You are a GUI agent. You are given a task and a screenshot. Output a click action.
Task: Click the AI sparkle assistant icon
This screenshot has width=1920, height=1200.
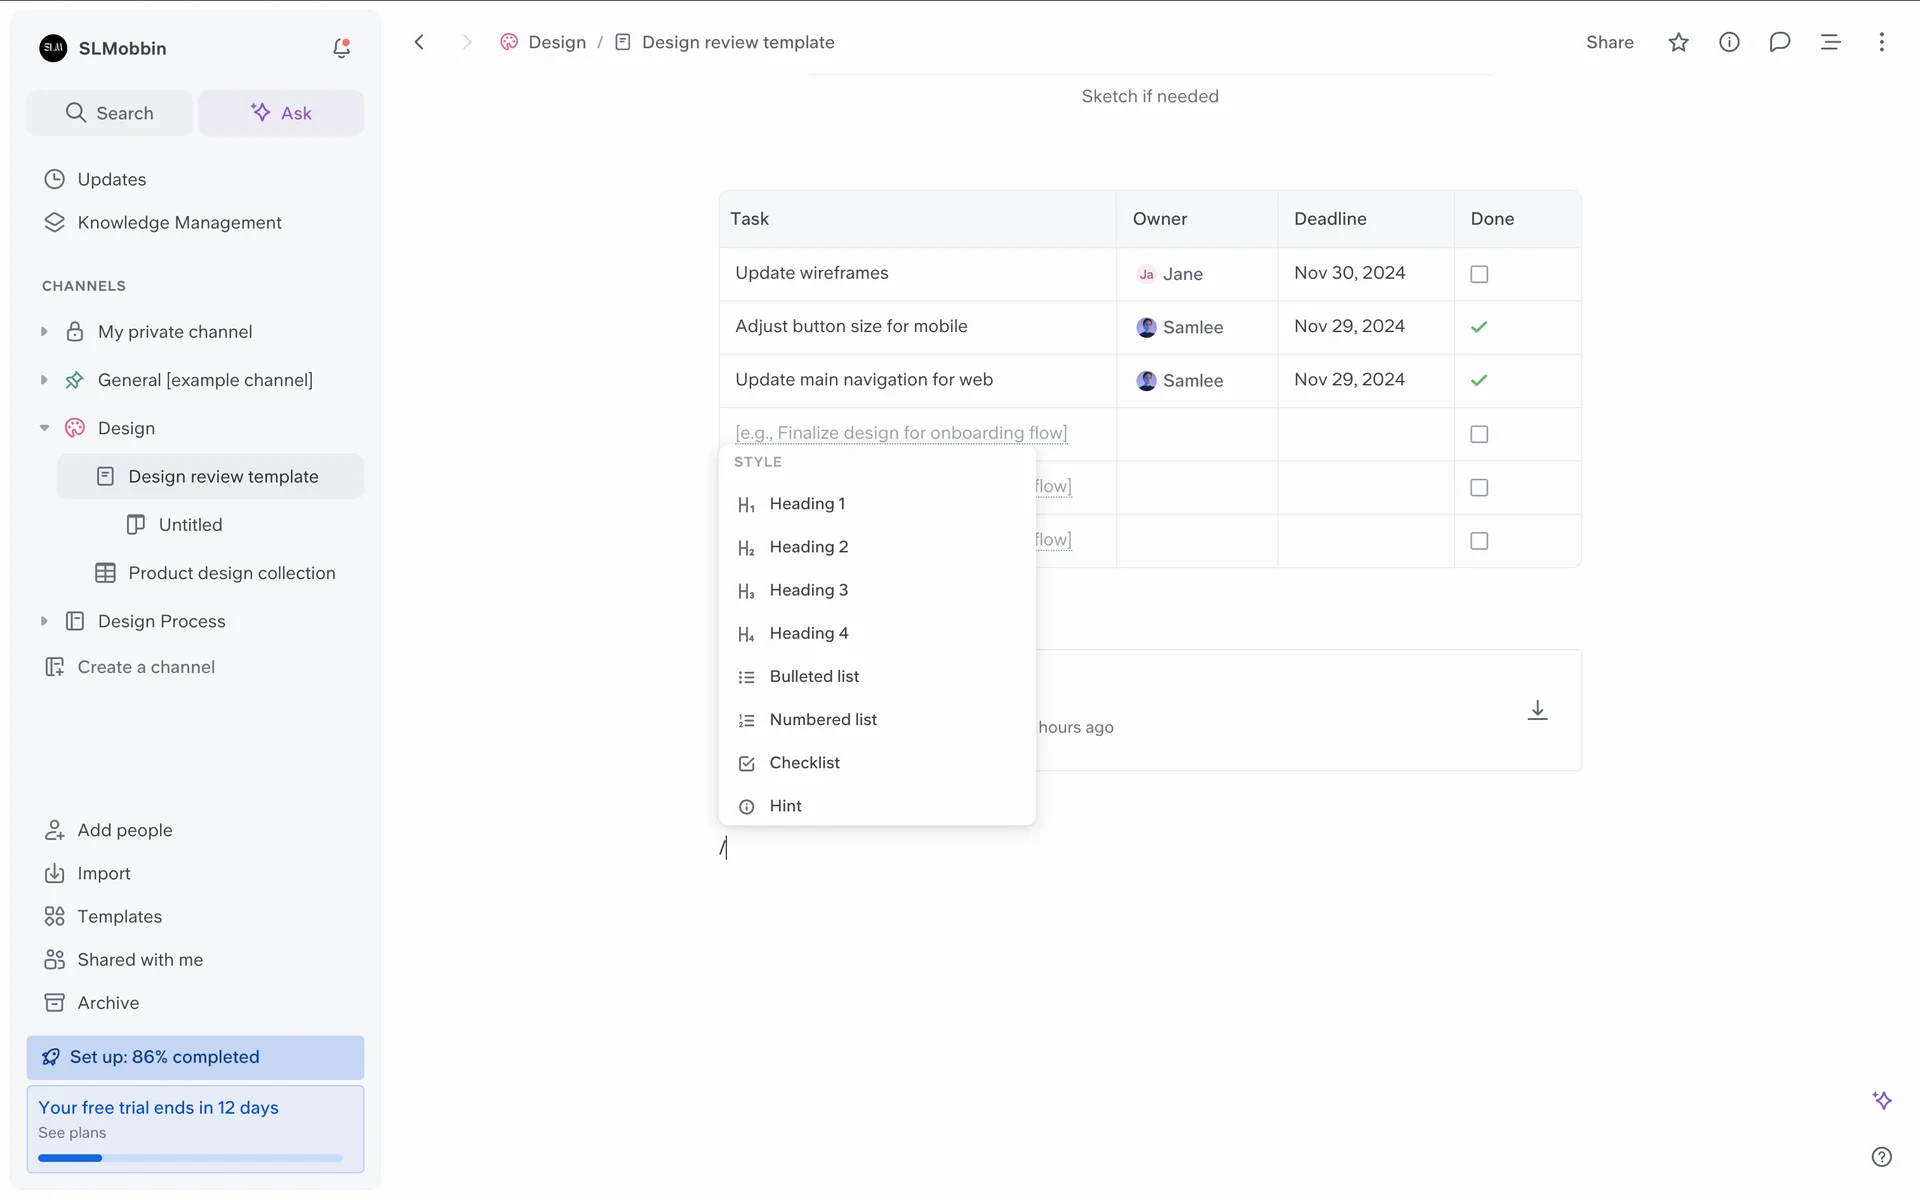click(1881, 1100)
